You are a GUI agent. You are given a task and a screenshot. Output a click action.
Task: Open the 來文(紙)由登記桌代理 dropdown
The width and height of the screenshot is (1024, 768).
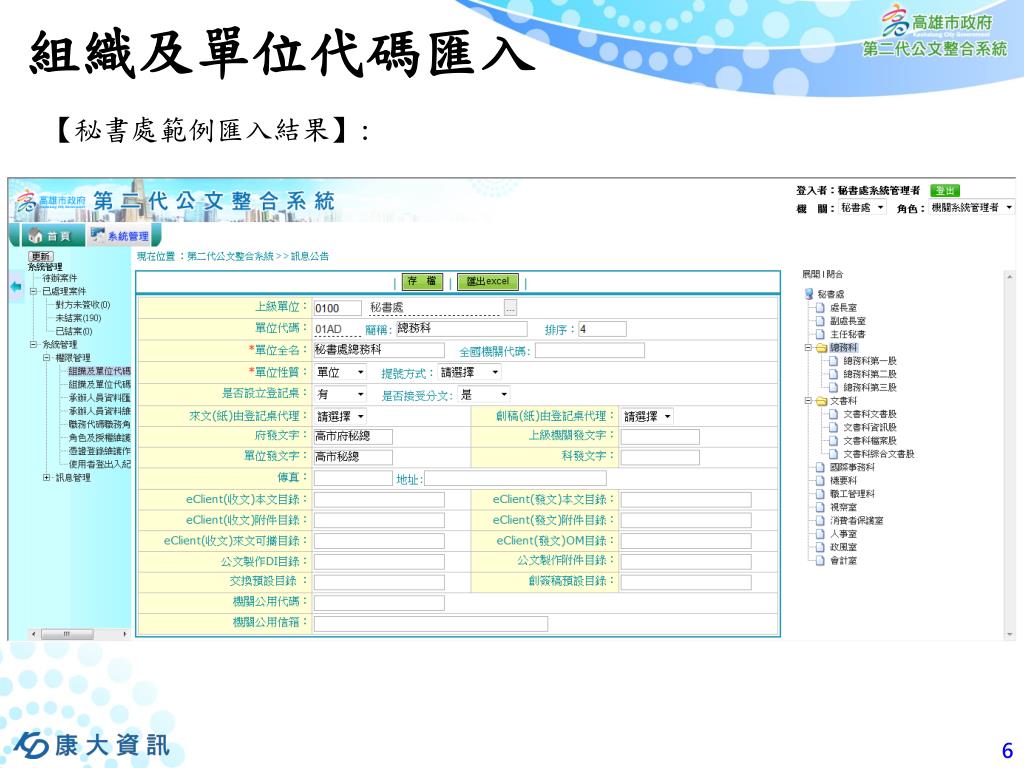[x=340, y=416]
